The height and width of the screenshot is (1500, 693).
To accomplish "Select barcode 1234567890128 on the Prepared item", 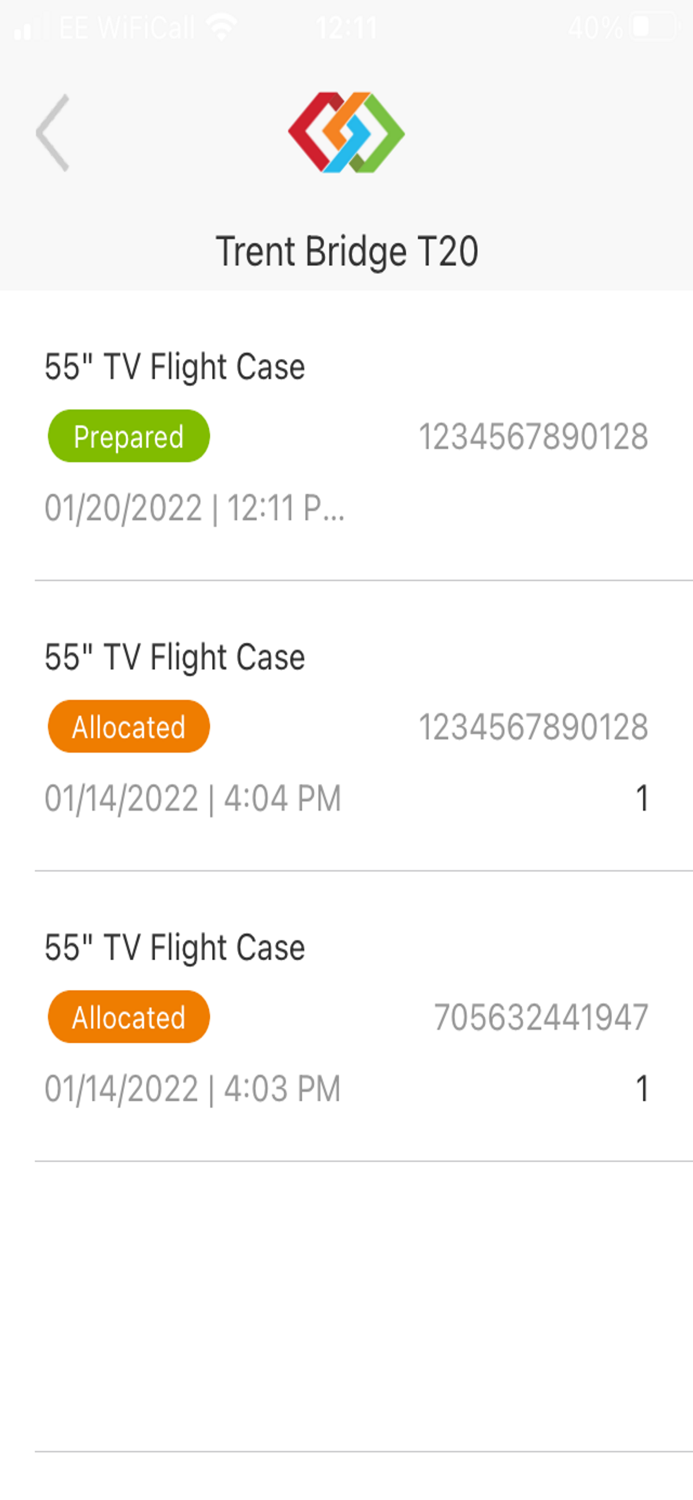I will point(533,435).
